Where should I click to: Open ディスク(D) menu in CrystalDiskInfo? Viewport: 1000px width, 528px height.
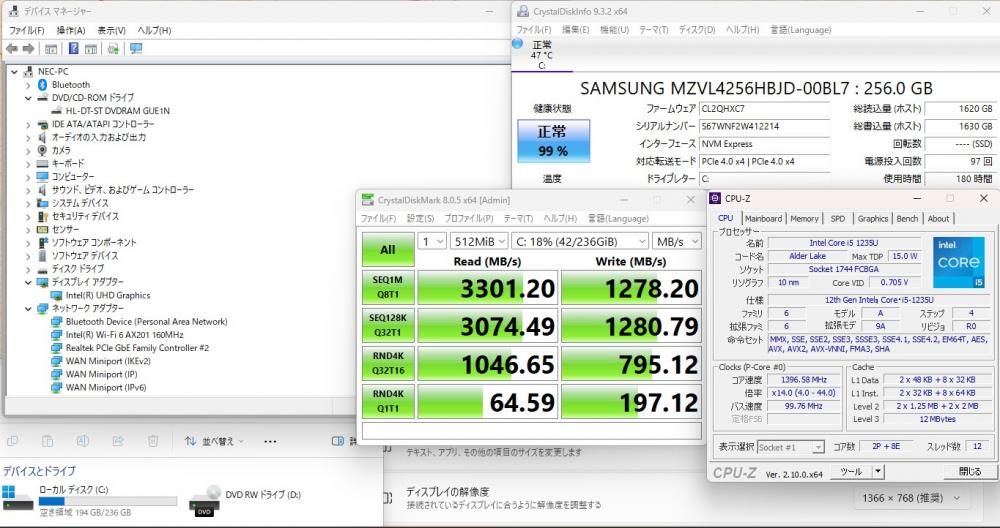coord(697,29)
